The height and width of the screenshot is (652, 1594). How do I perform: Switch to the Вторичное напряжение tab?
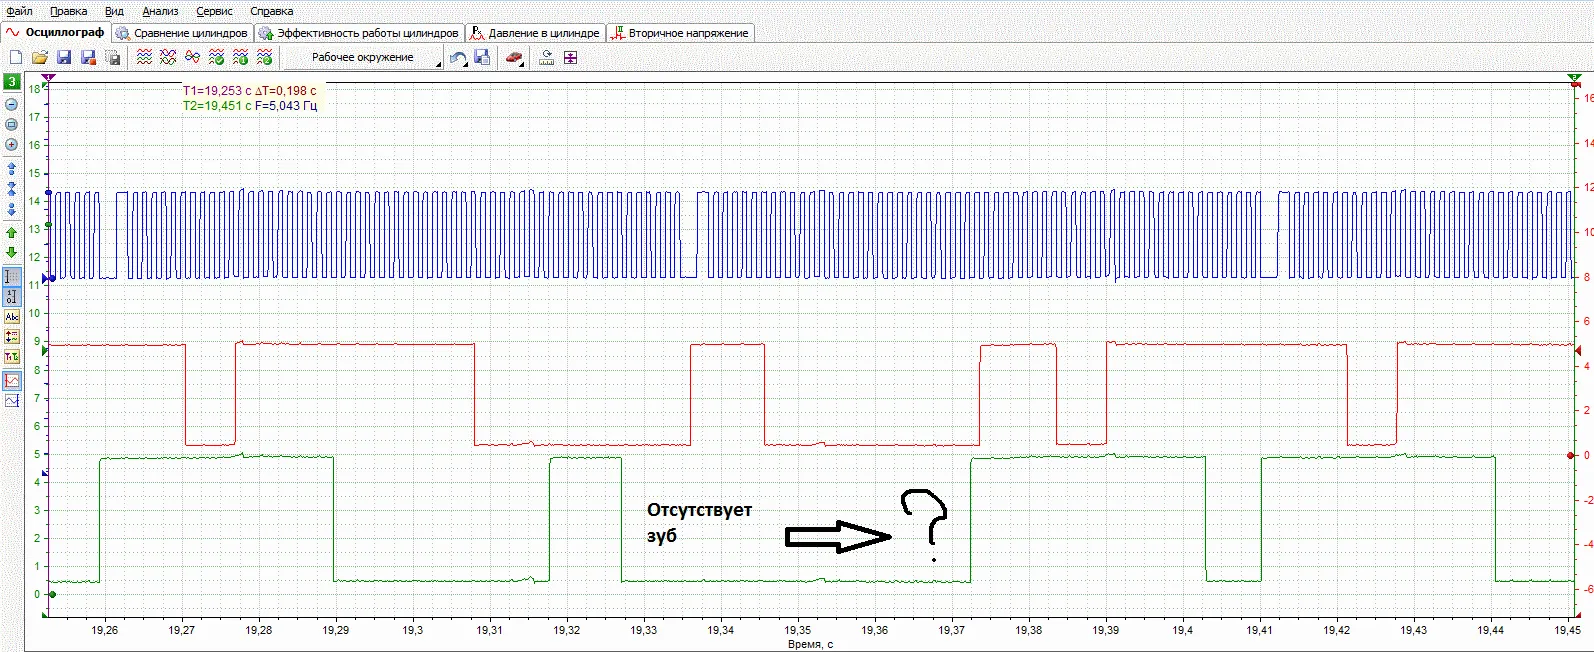(x=679, y=33)
